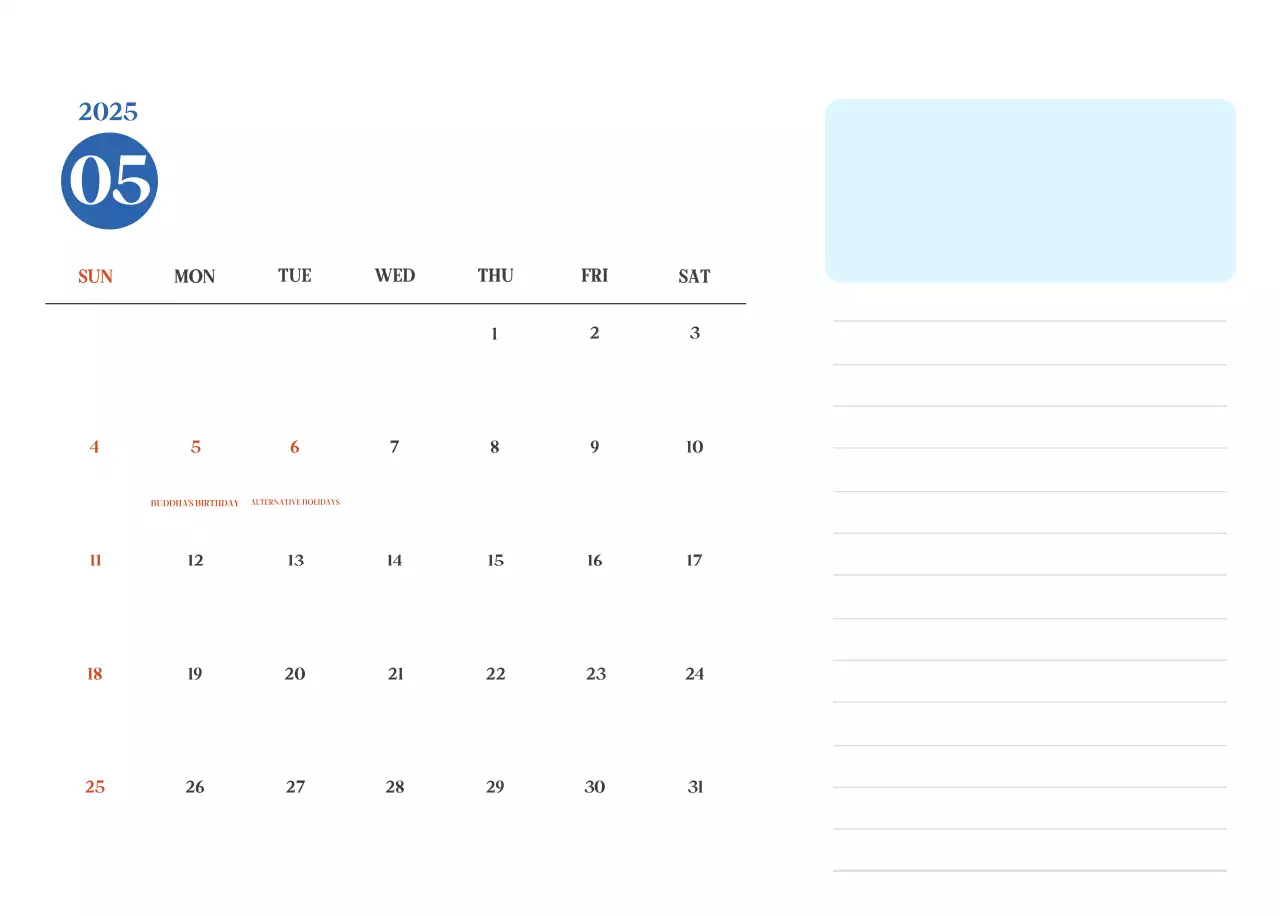1280x916 pixels.
Task: Select Sunday May 4 date
Action: [95, 447]
